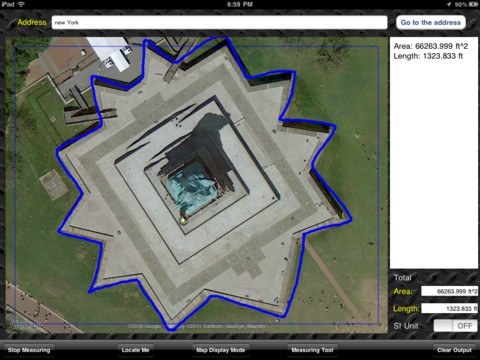This screenshot has height=360, width=480.
Task: Tap the white tent on the map
Action: click(112, 53)
